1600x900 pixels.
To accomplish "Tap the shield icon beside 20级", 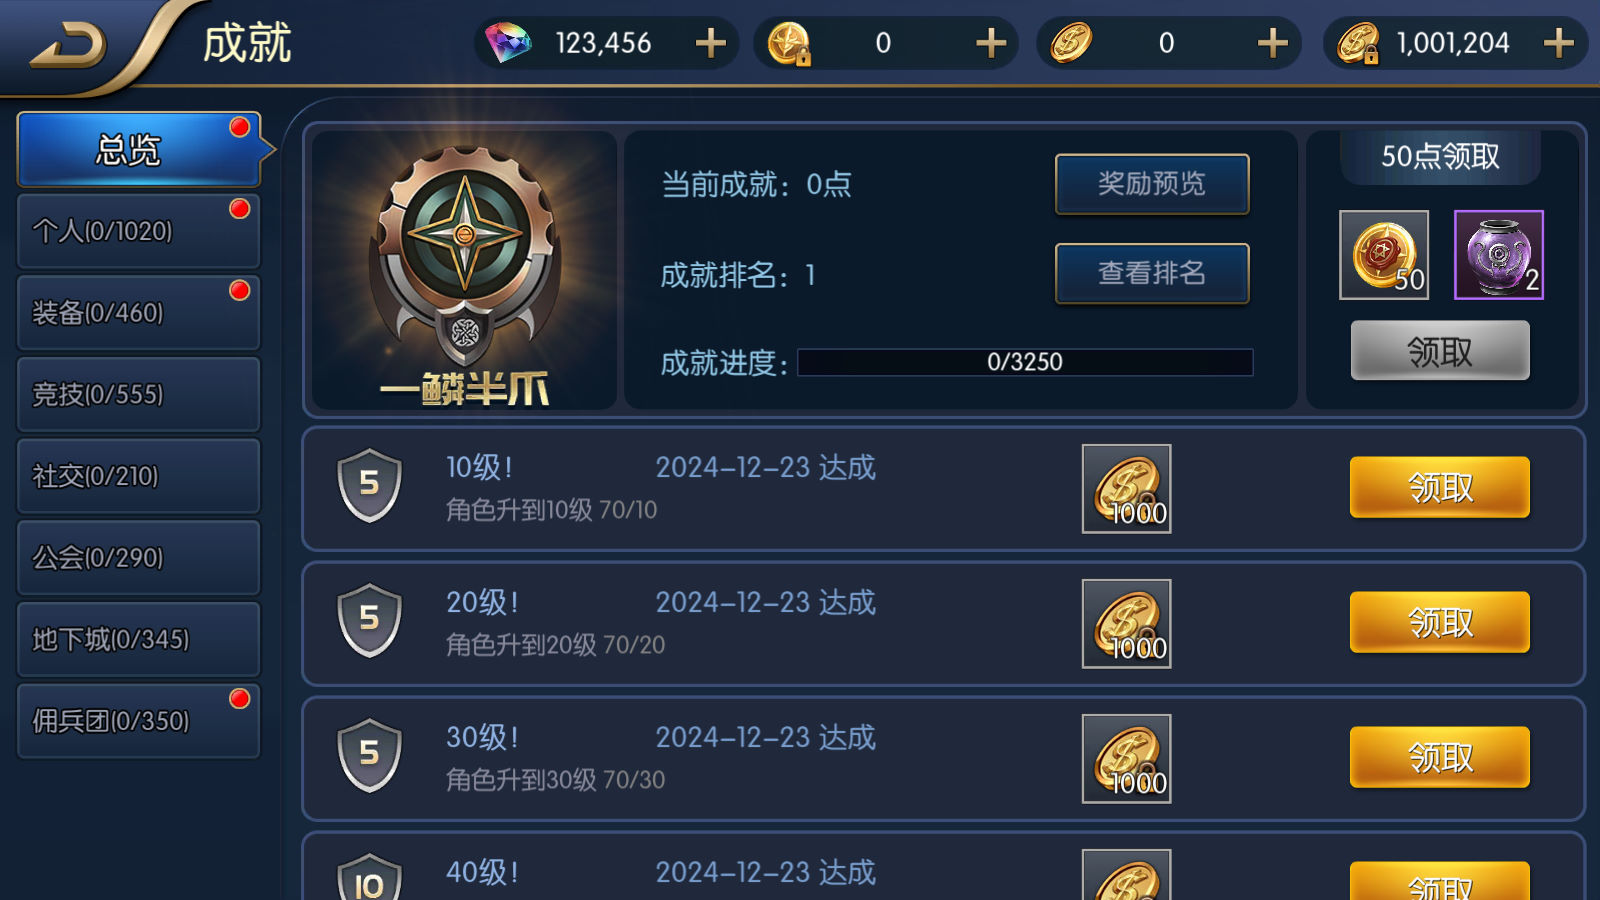I will pos(369,620).
